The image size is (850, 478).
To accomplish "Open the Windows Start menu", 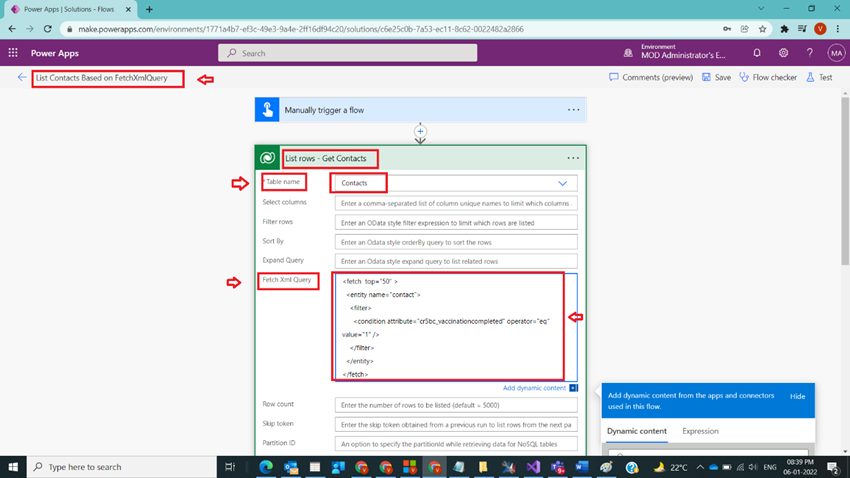I will pos(13,467).
